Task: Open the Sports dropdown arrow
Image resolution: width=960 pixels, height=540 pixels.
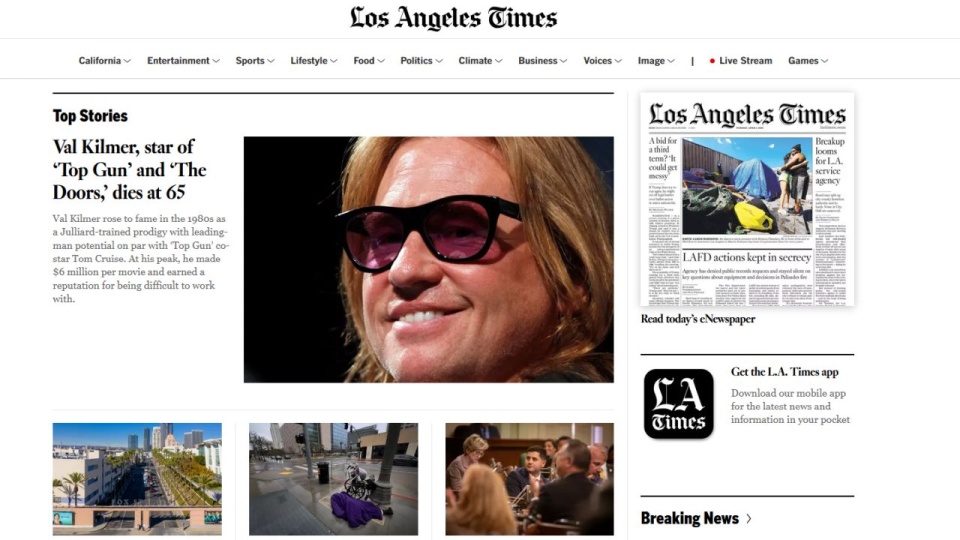Action: pos(271,61)
